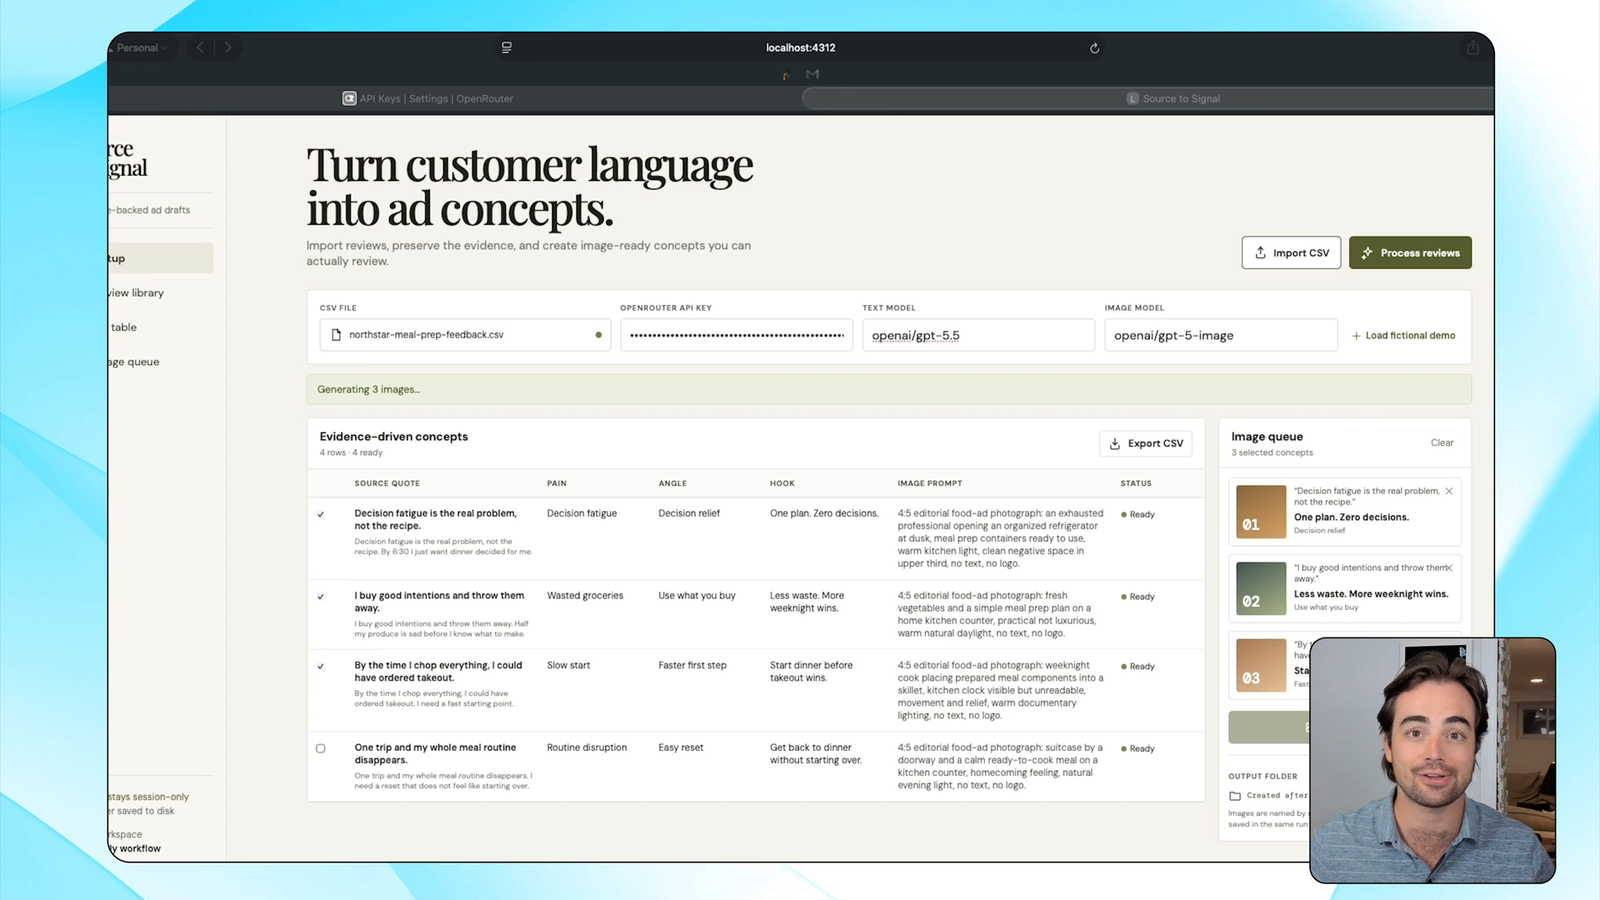The width and height of the screenshot is (1600, 900).
Task: Click the page tools icon left of the address bar
Action: tap(507, 47)
